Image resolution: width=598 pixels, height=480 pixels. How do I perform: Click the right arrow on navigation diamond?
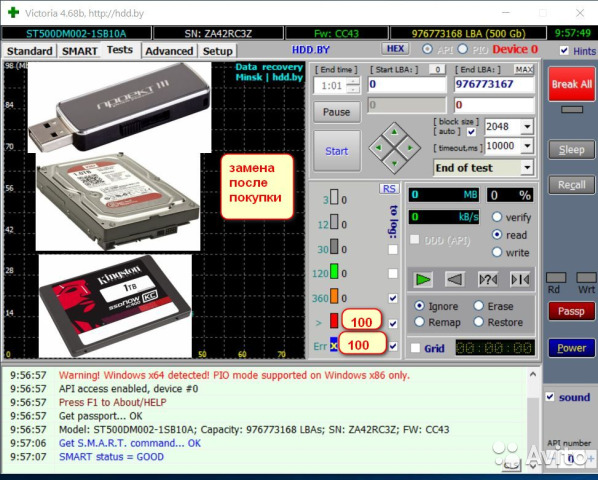coord(410,148)
